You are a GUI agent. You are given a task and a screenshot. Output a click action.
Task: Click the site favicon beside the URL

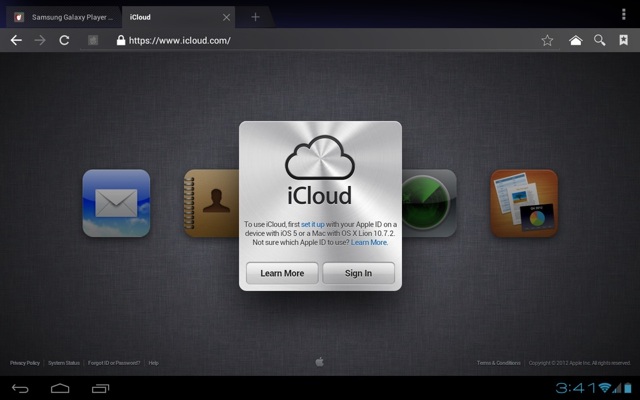click(x=93, y=40)
